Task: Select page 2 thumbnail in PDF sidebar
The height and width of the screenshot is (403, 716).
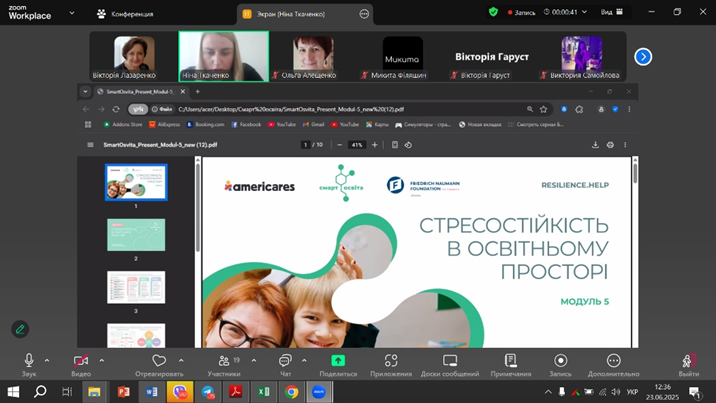Action: tap(136, 235)
